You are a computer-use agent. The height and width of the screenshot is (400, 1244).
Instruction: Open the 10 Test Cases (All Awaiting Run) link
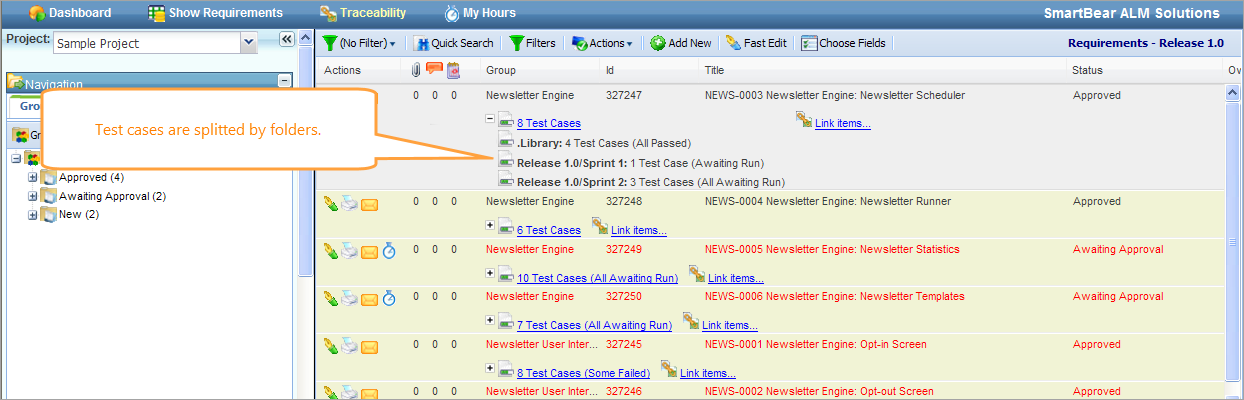coord(597,278)
